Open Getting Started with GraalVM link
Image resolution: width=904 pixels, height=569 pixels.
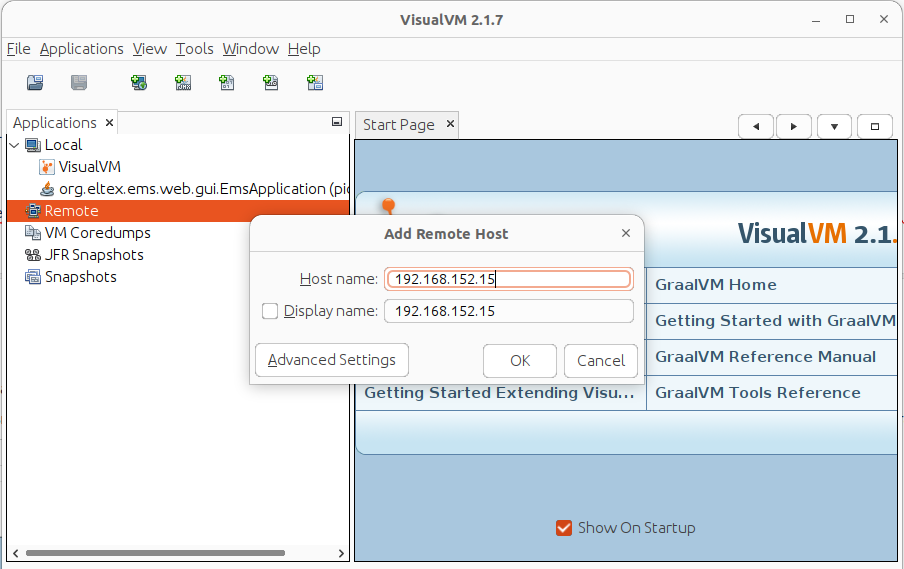pos(775,321)
